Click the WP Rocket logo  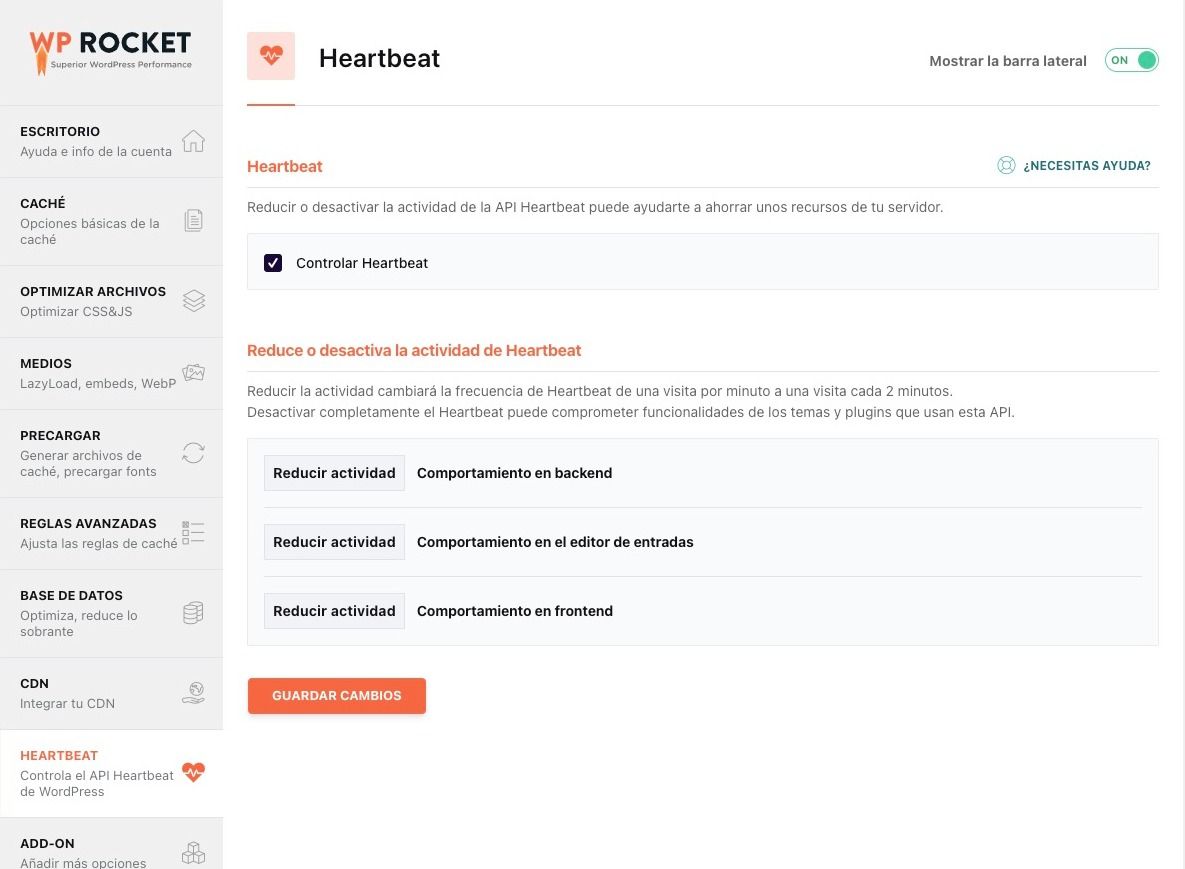click(x=110, y=52)
